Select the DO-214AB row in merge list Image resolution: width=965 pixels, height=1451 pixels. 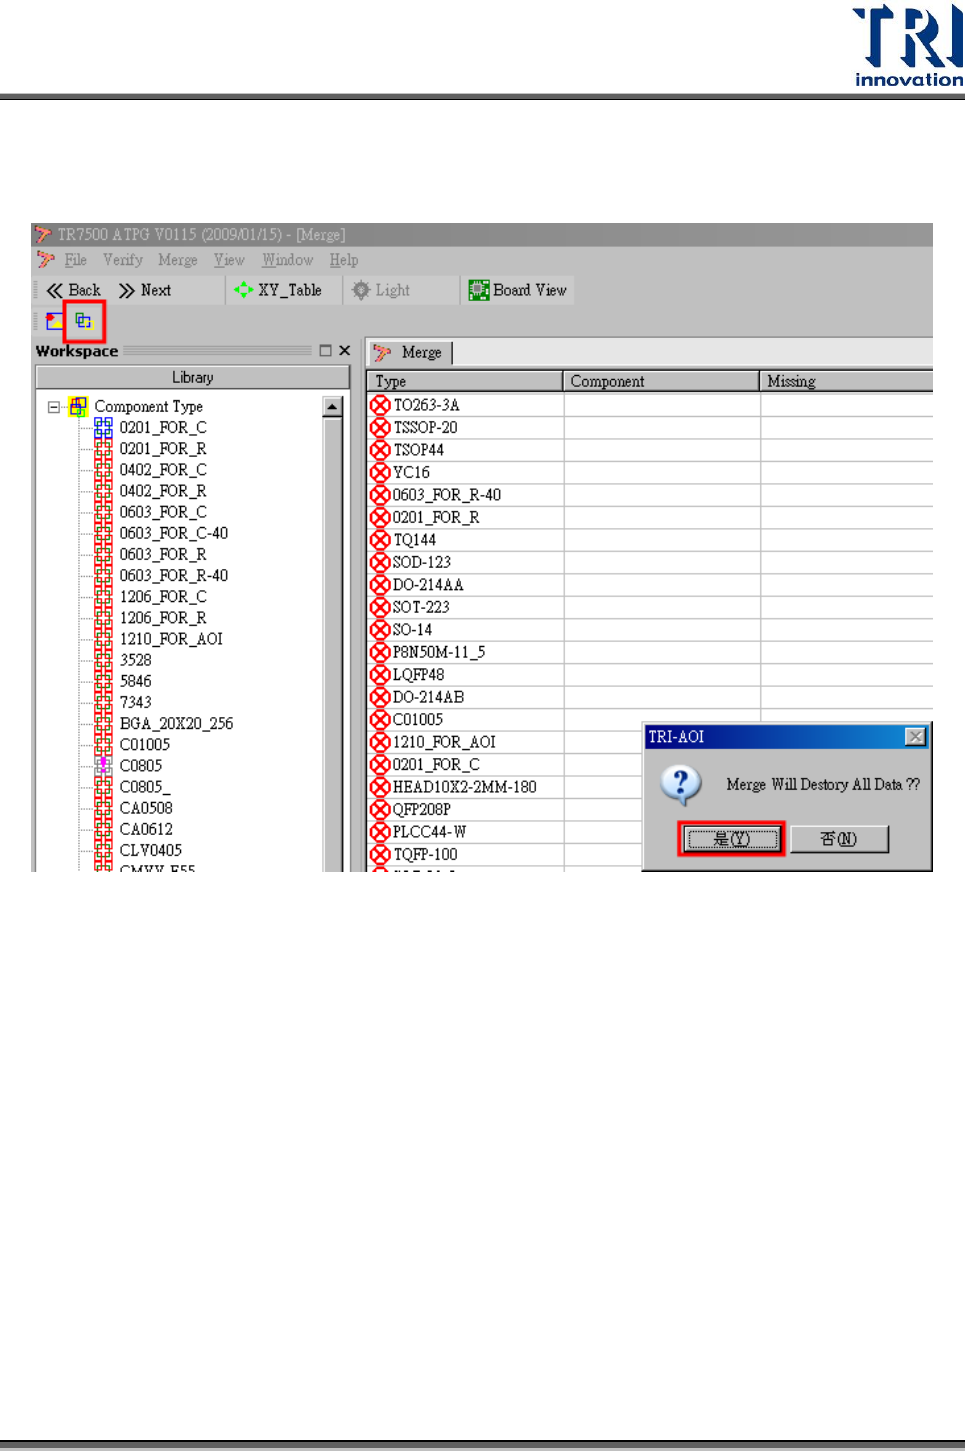click(650, 697)
